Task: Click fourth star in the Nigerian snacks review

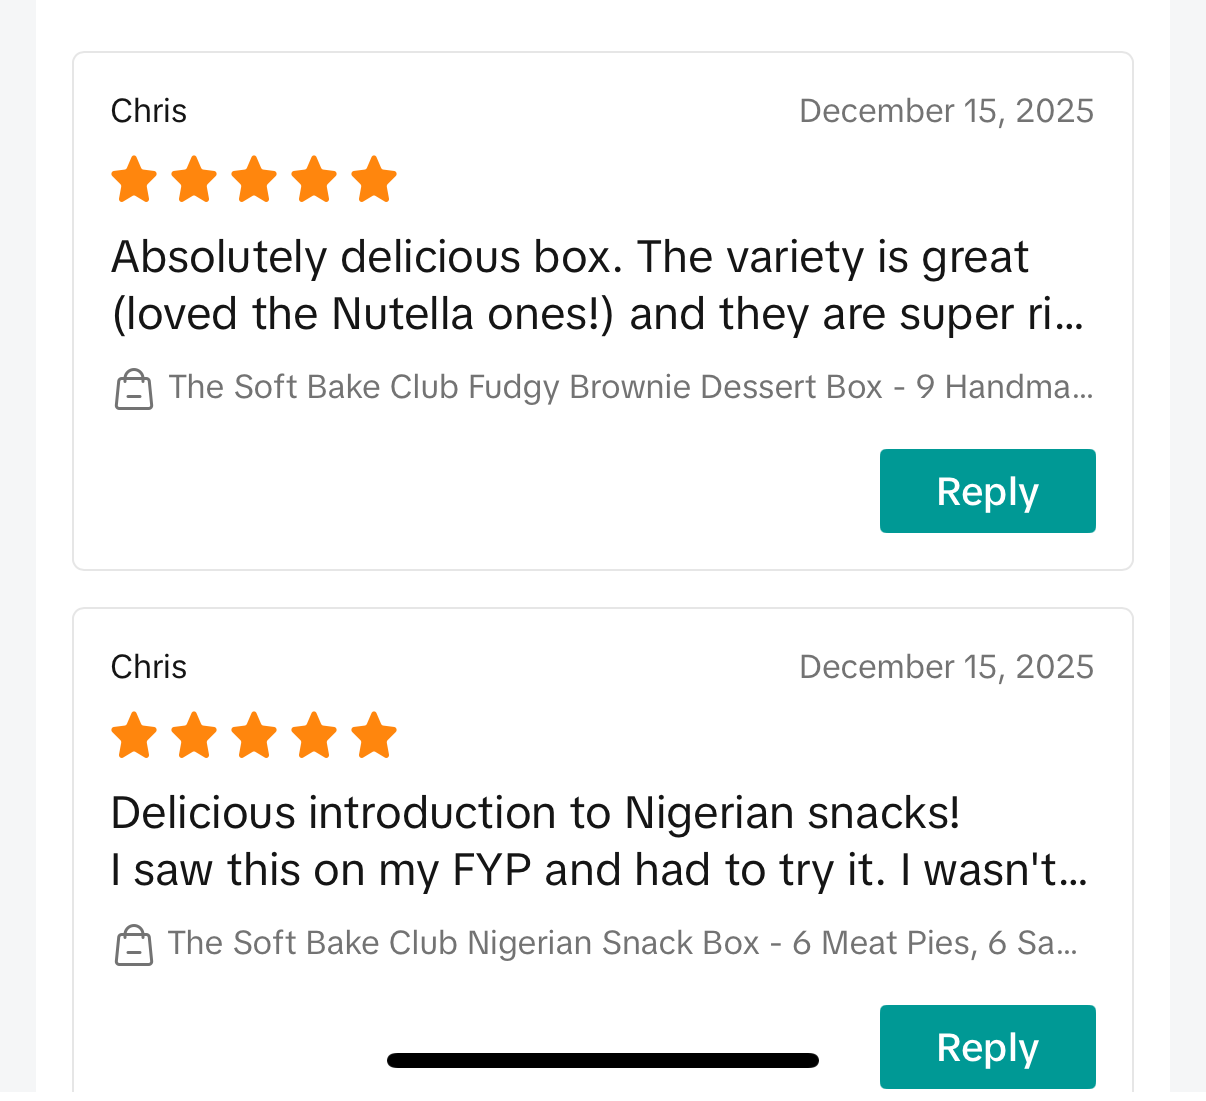Action: tap(314, 736)
